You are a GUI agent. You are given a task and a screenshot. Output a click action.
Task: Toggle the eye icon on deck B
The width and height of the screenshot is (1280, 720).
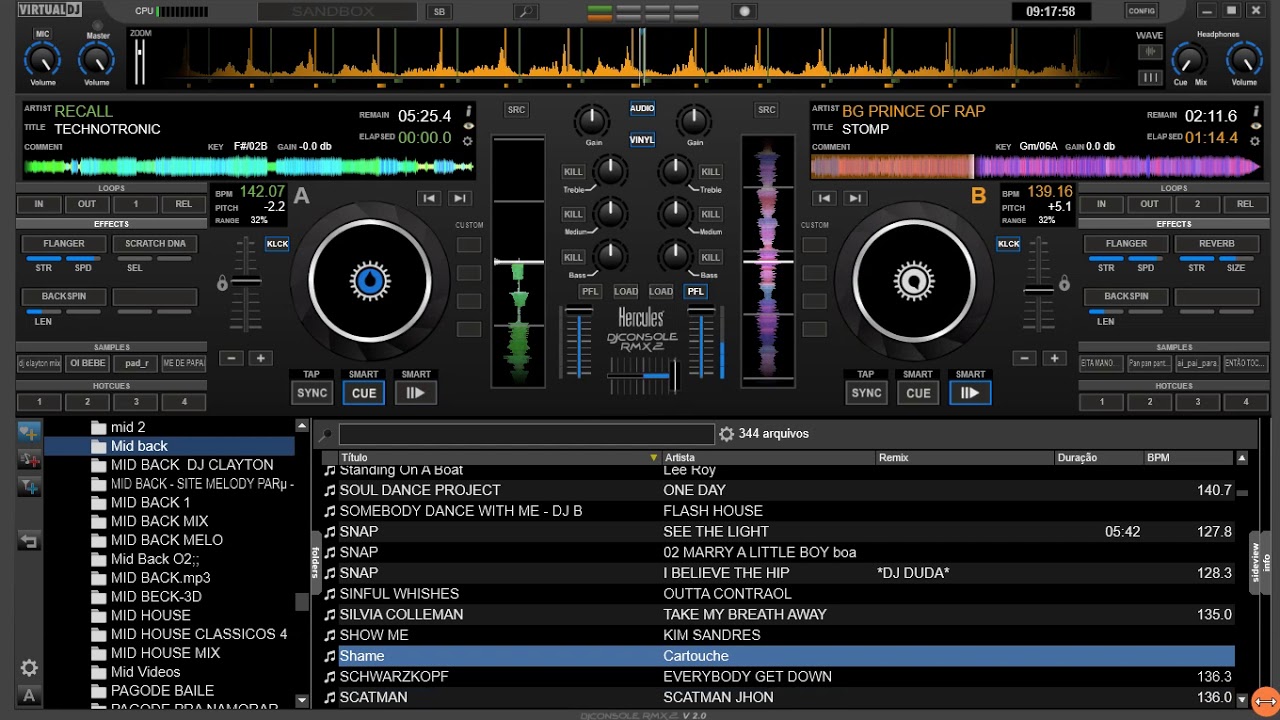1255,126
